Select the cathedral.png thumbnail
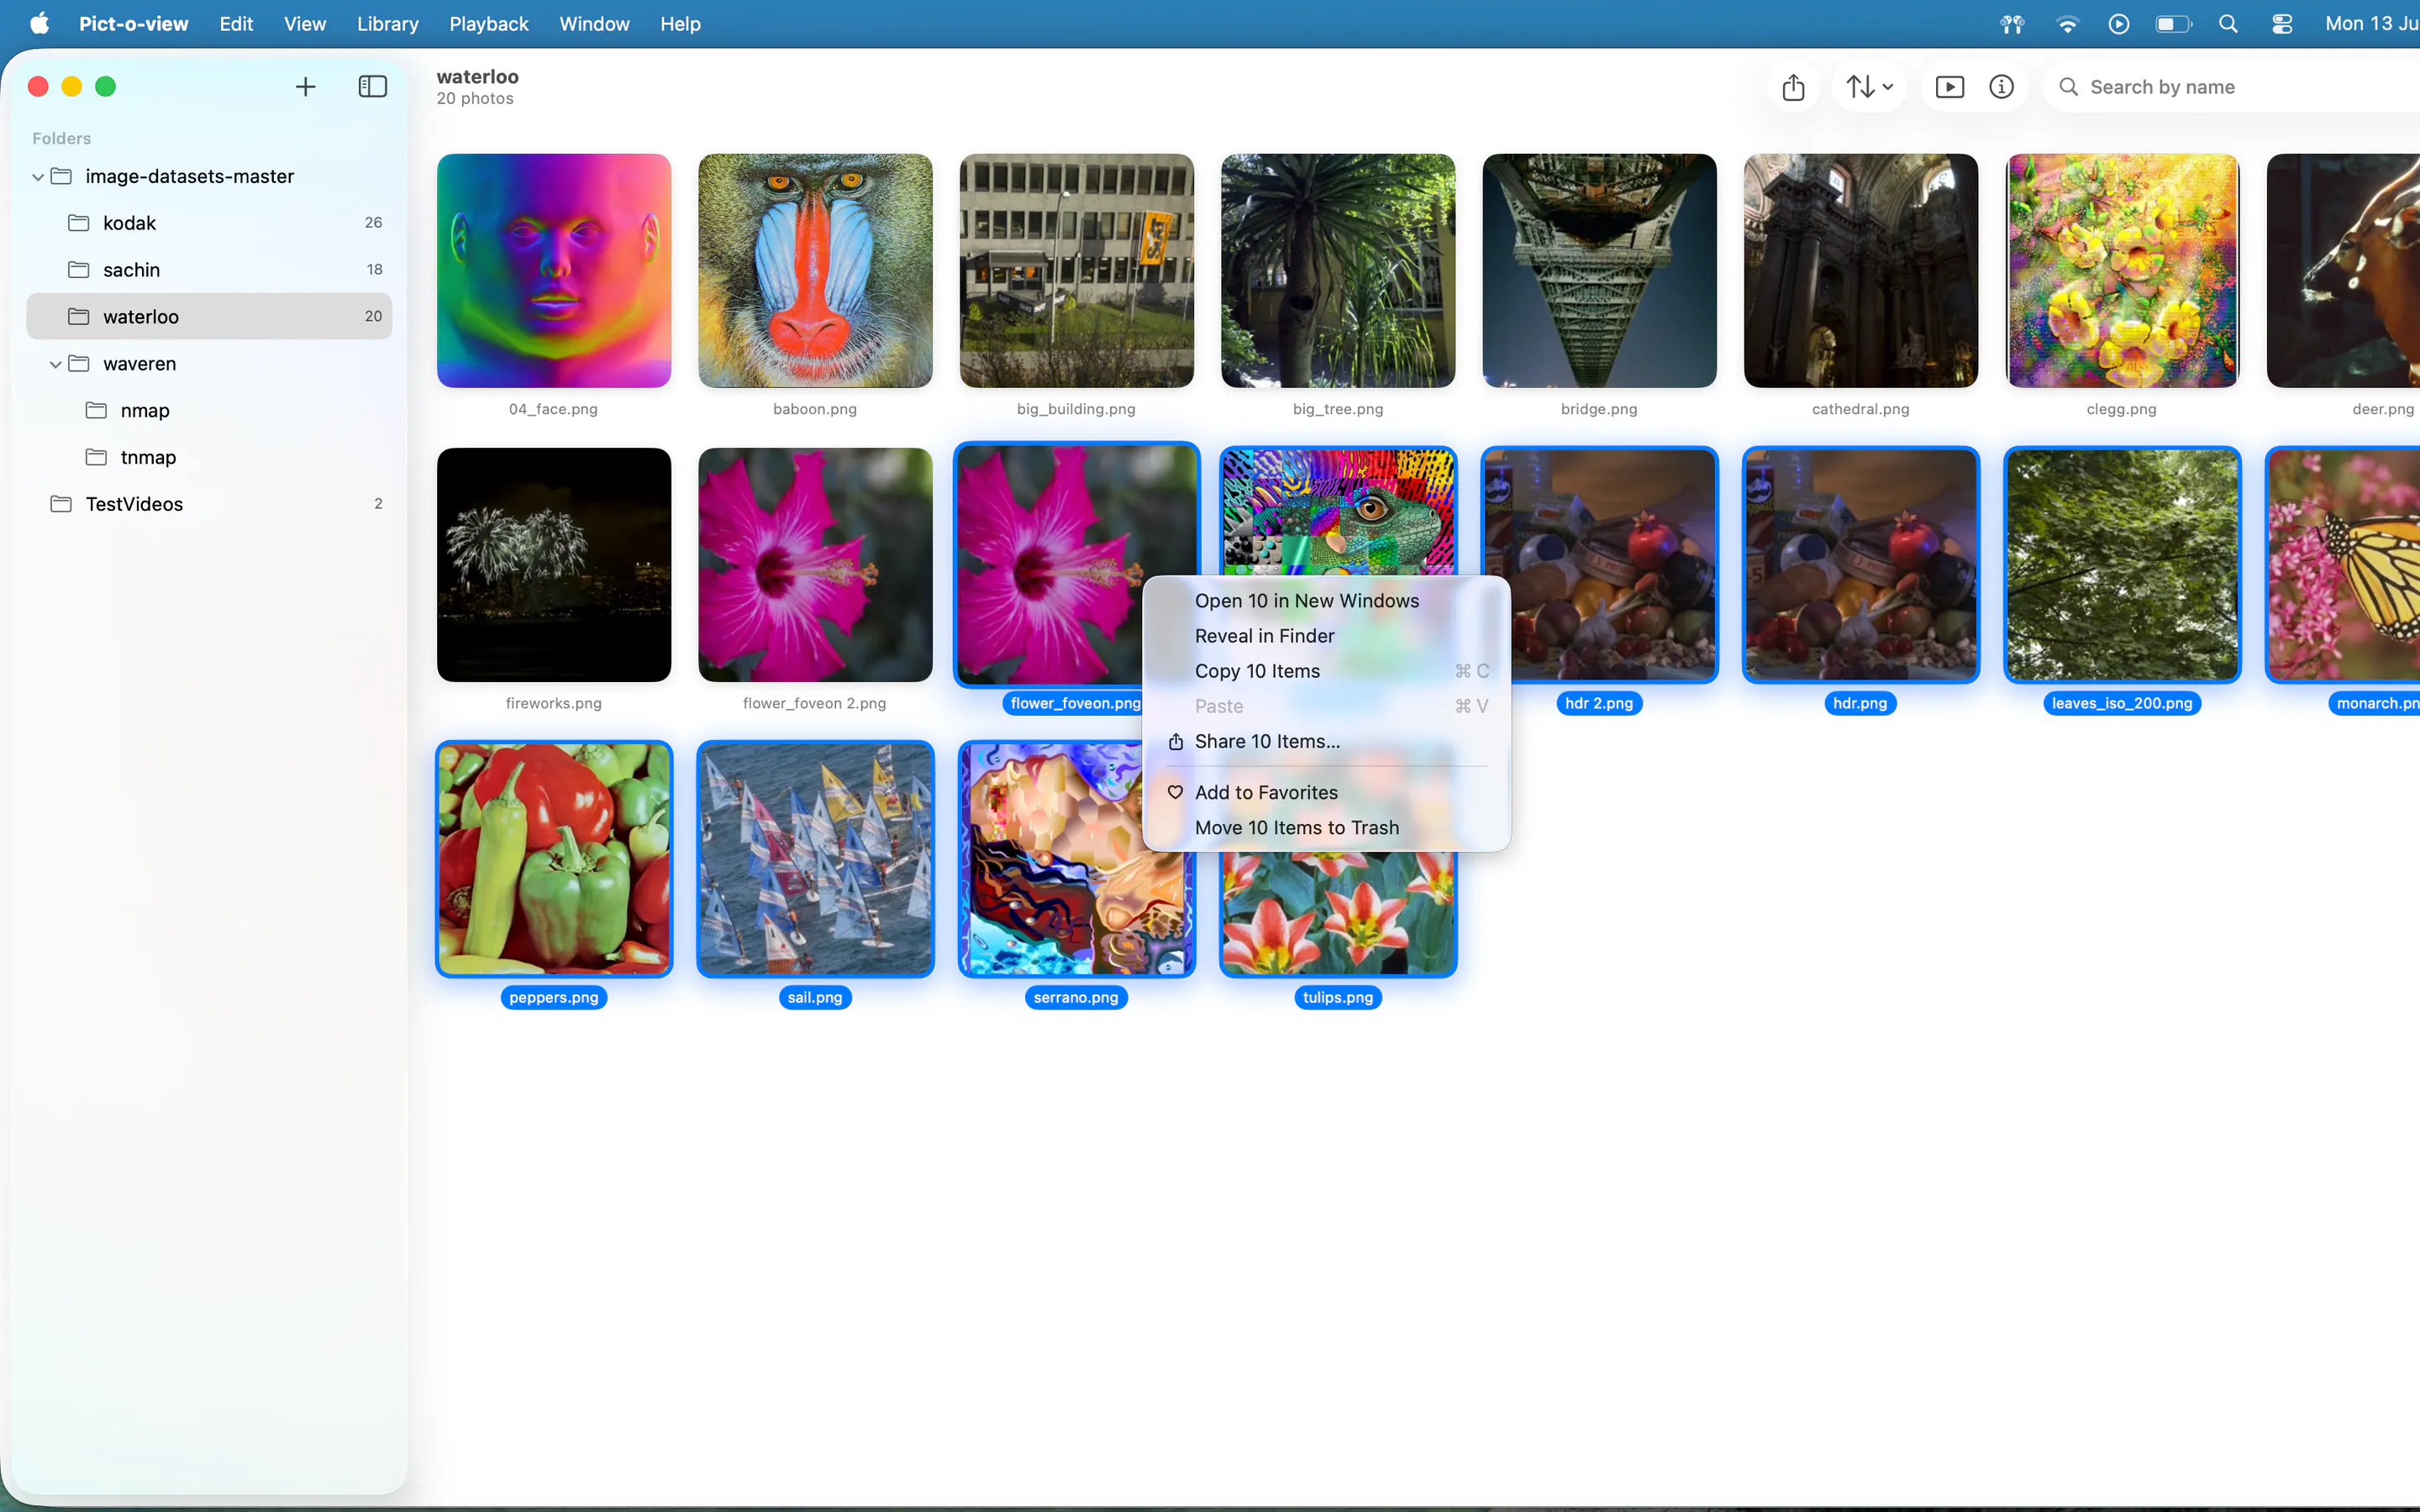Viewport: 2420px width, 1512px height. click(1860, 271)
